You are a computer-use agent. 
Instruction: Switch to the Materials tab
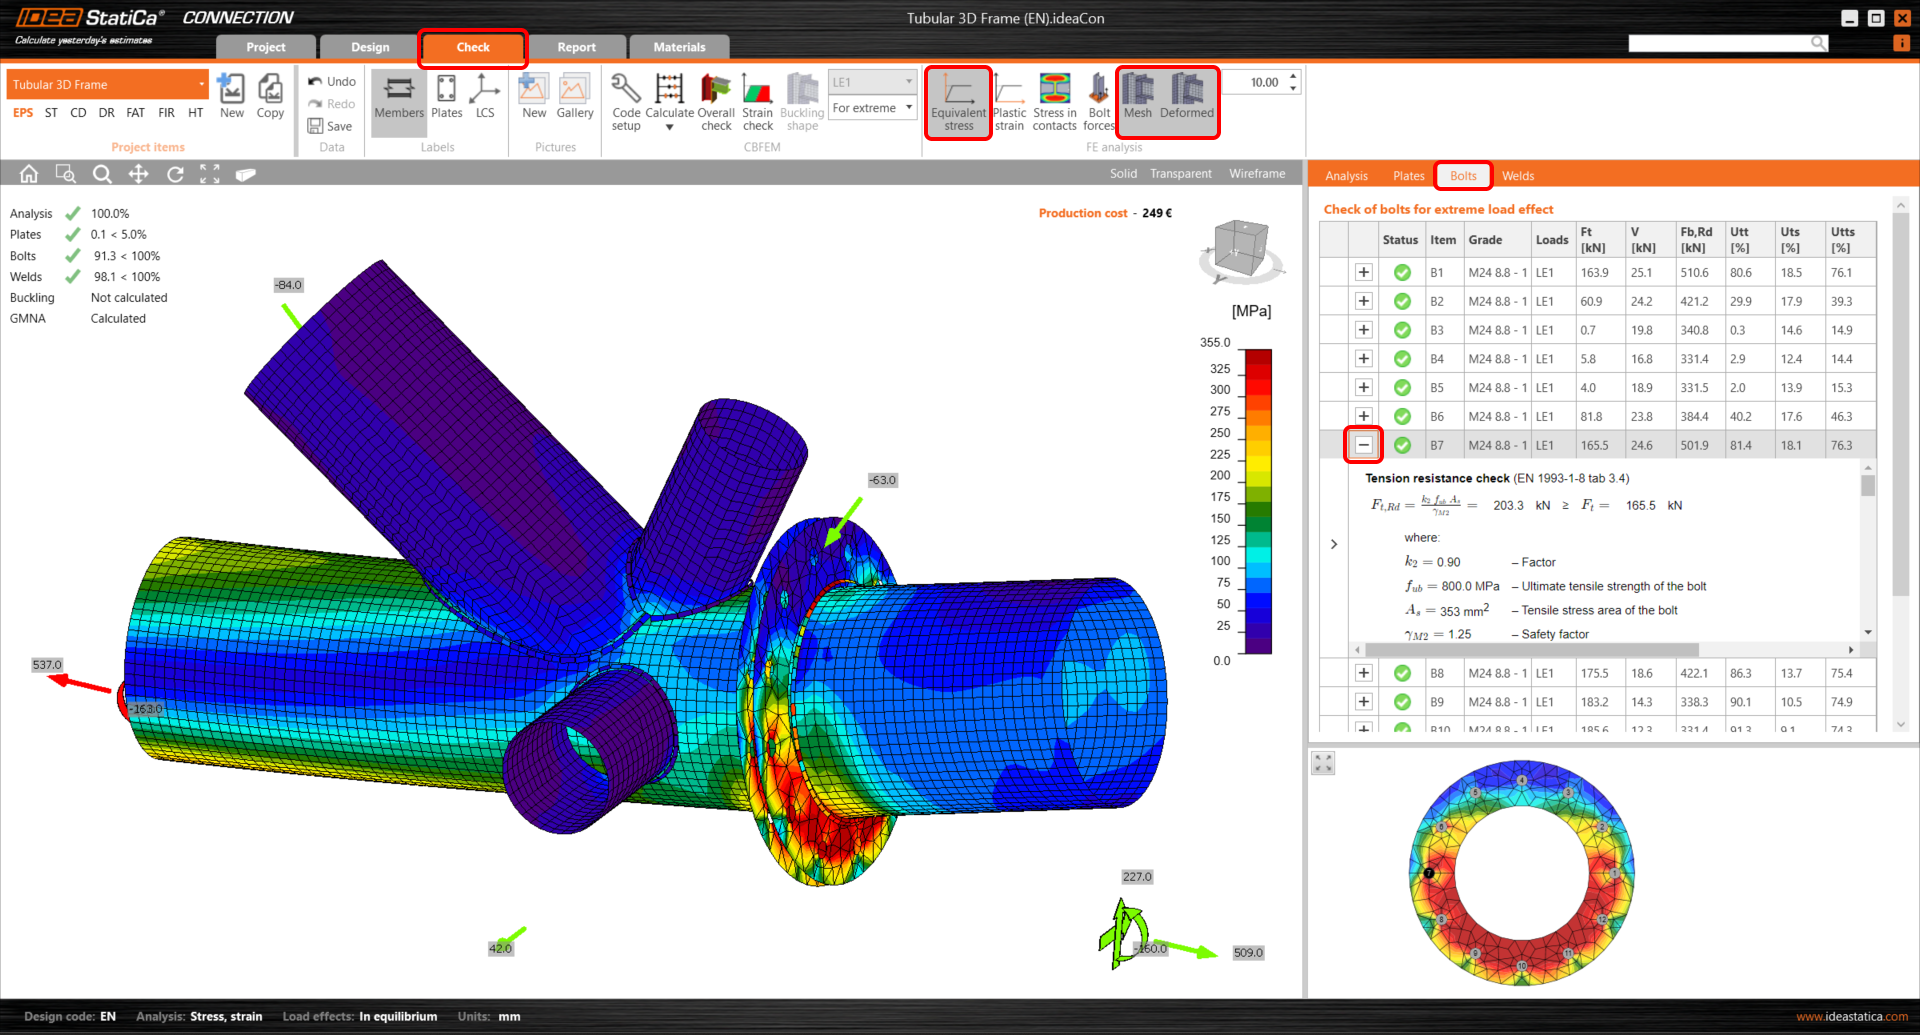point(679,47)
